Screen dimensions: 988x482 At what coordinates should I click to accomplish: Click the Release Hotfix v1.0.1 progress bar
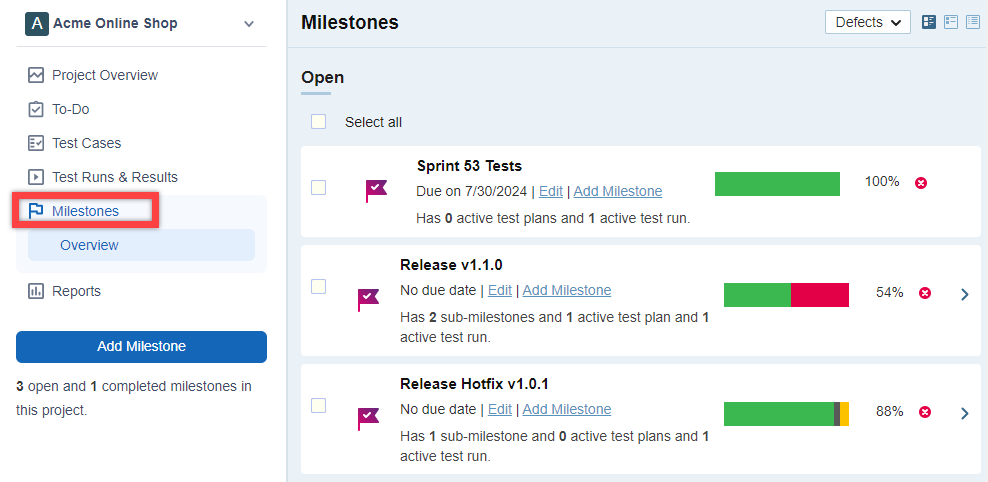tap(786, 413)
